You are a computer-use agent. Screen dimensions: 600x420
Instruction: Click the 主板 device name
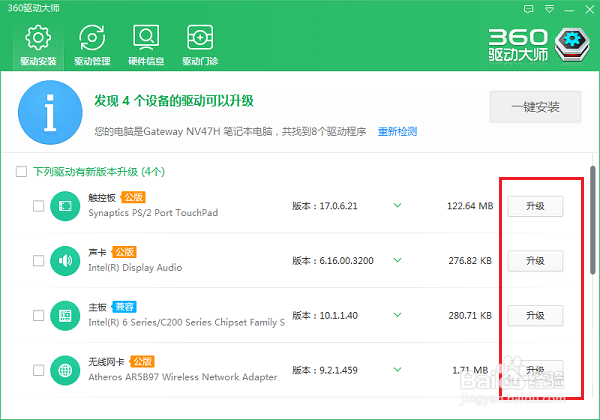(x=98, y=307)
